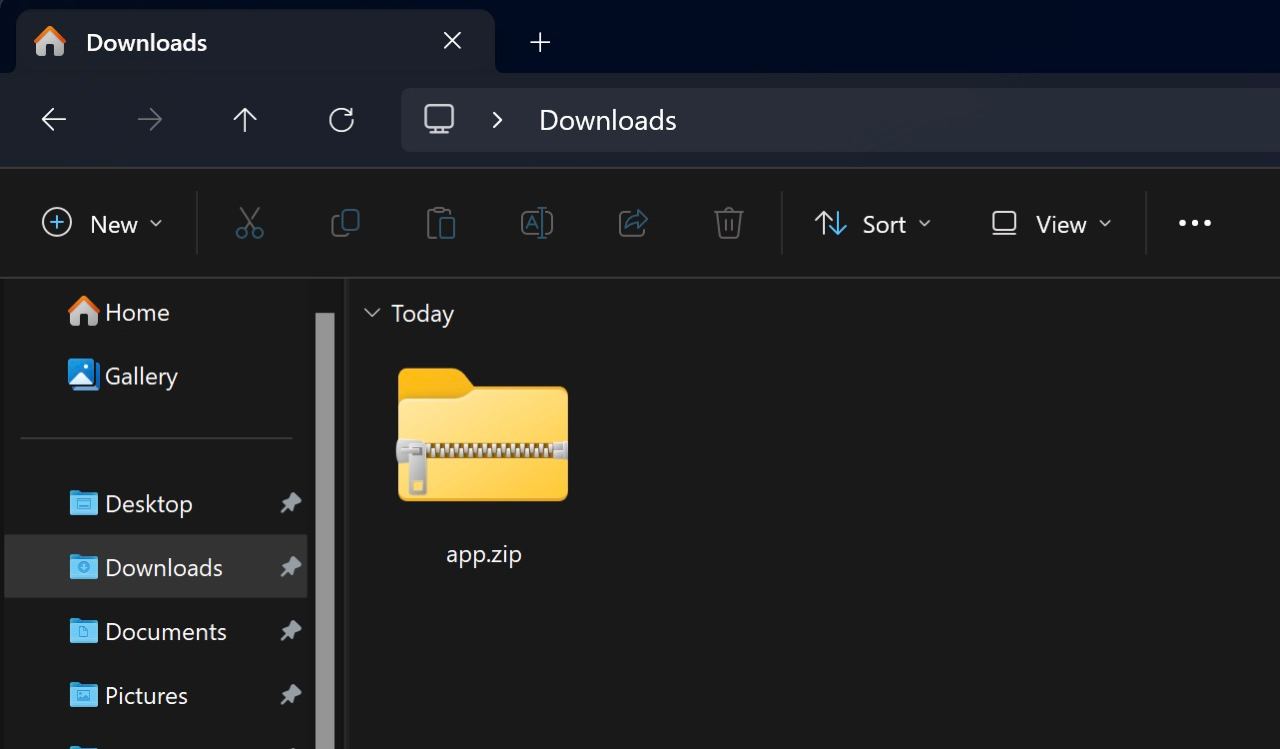Click the Cut scissors icon
This screenshot has width=1280, height=749.
pyautogui.click(x=249, y=223)
